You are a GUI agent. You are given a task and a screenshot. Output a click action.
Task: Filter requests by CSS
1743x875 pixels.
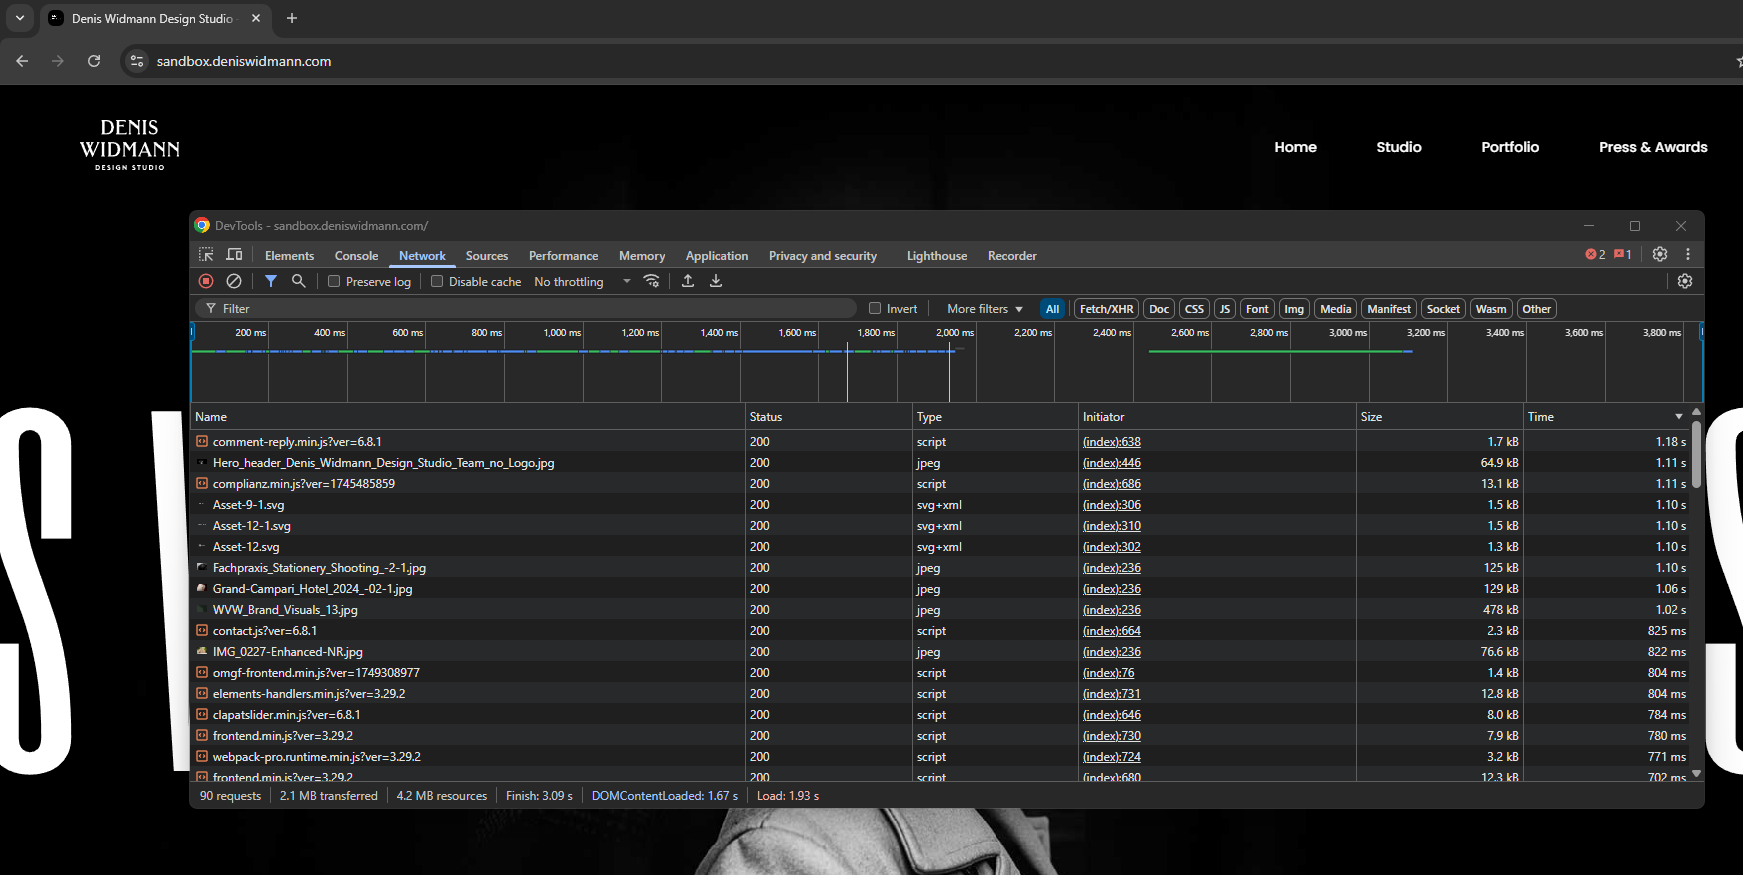1194,309
